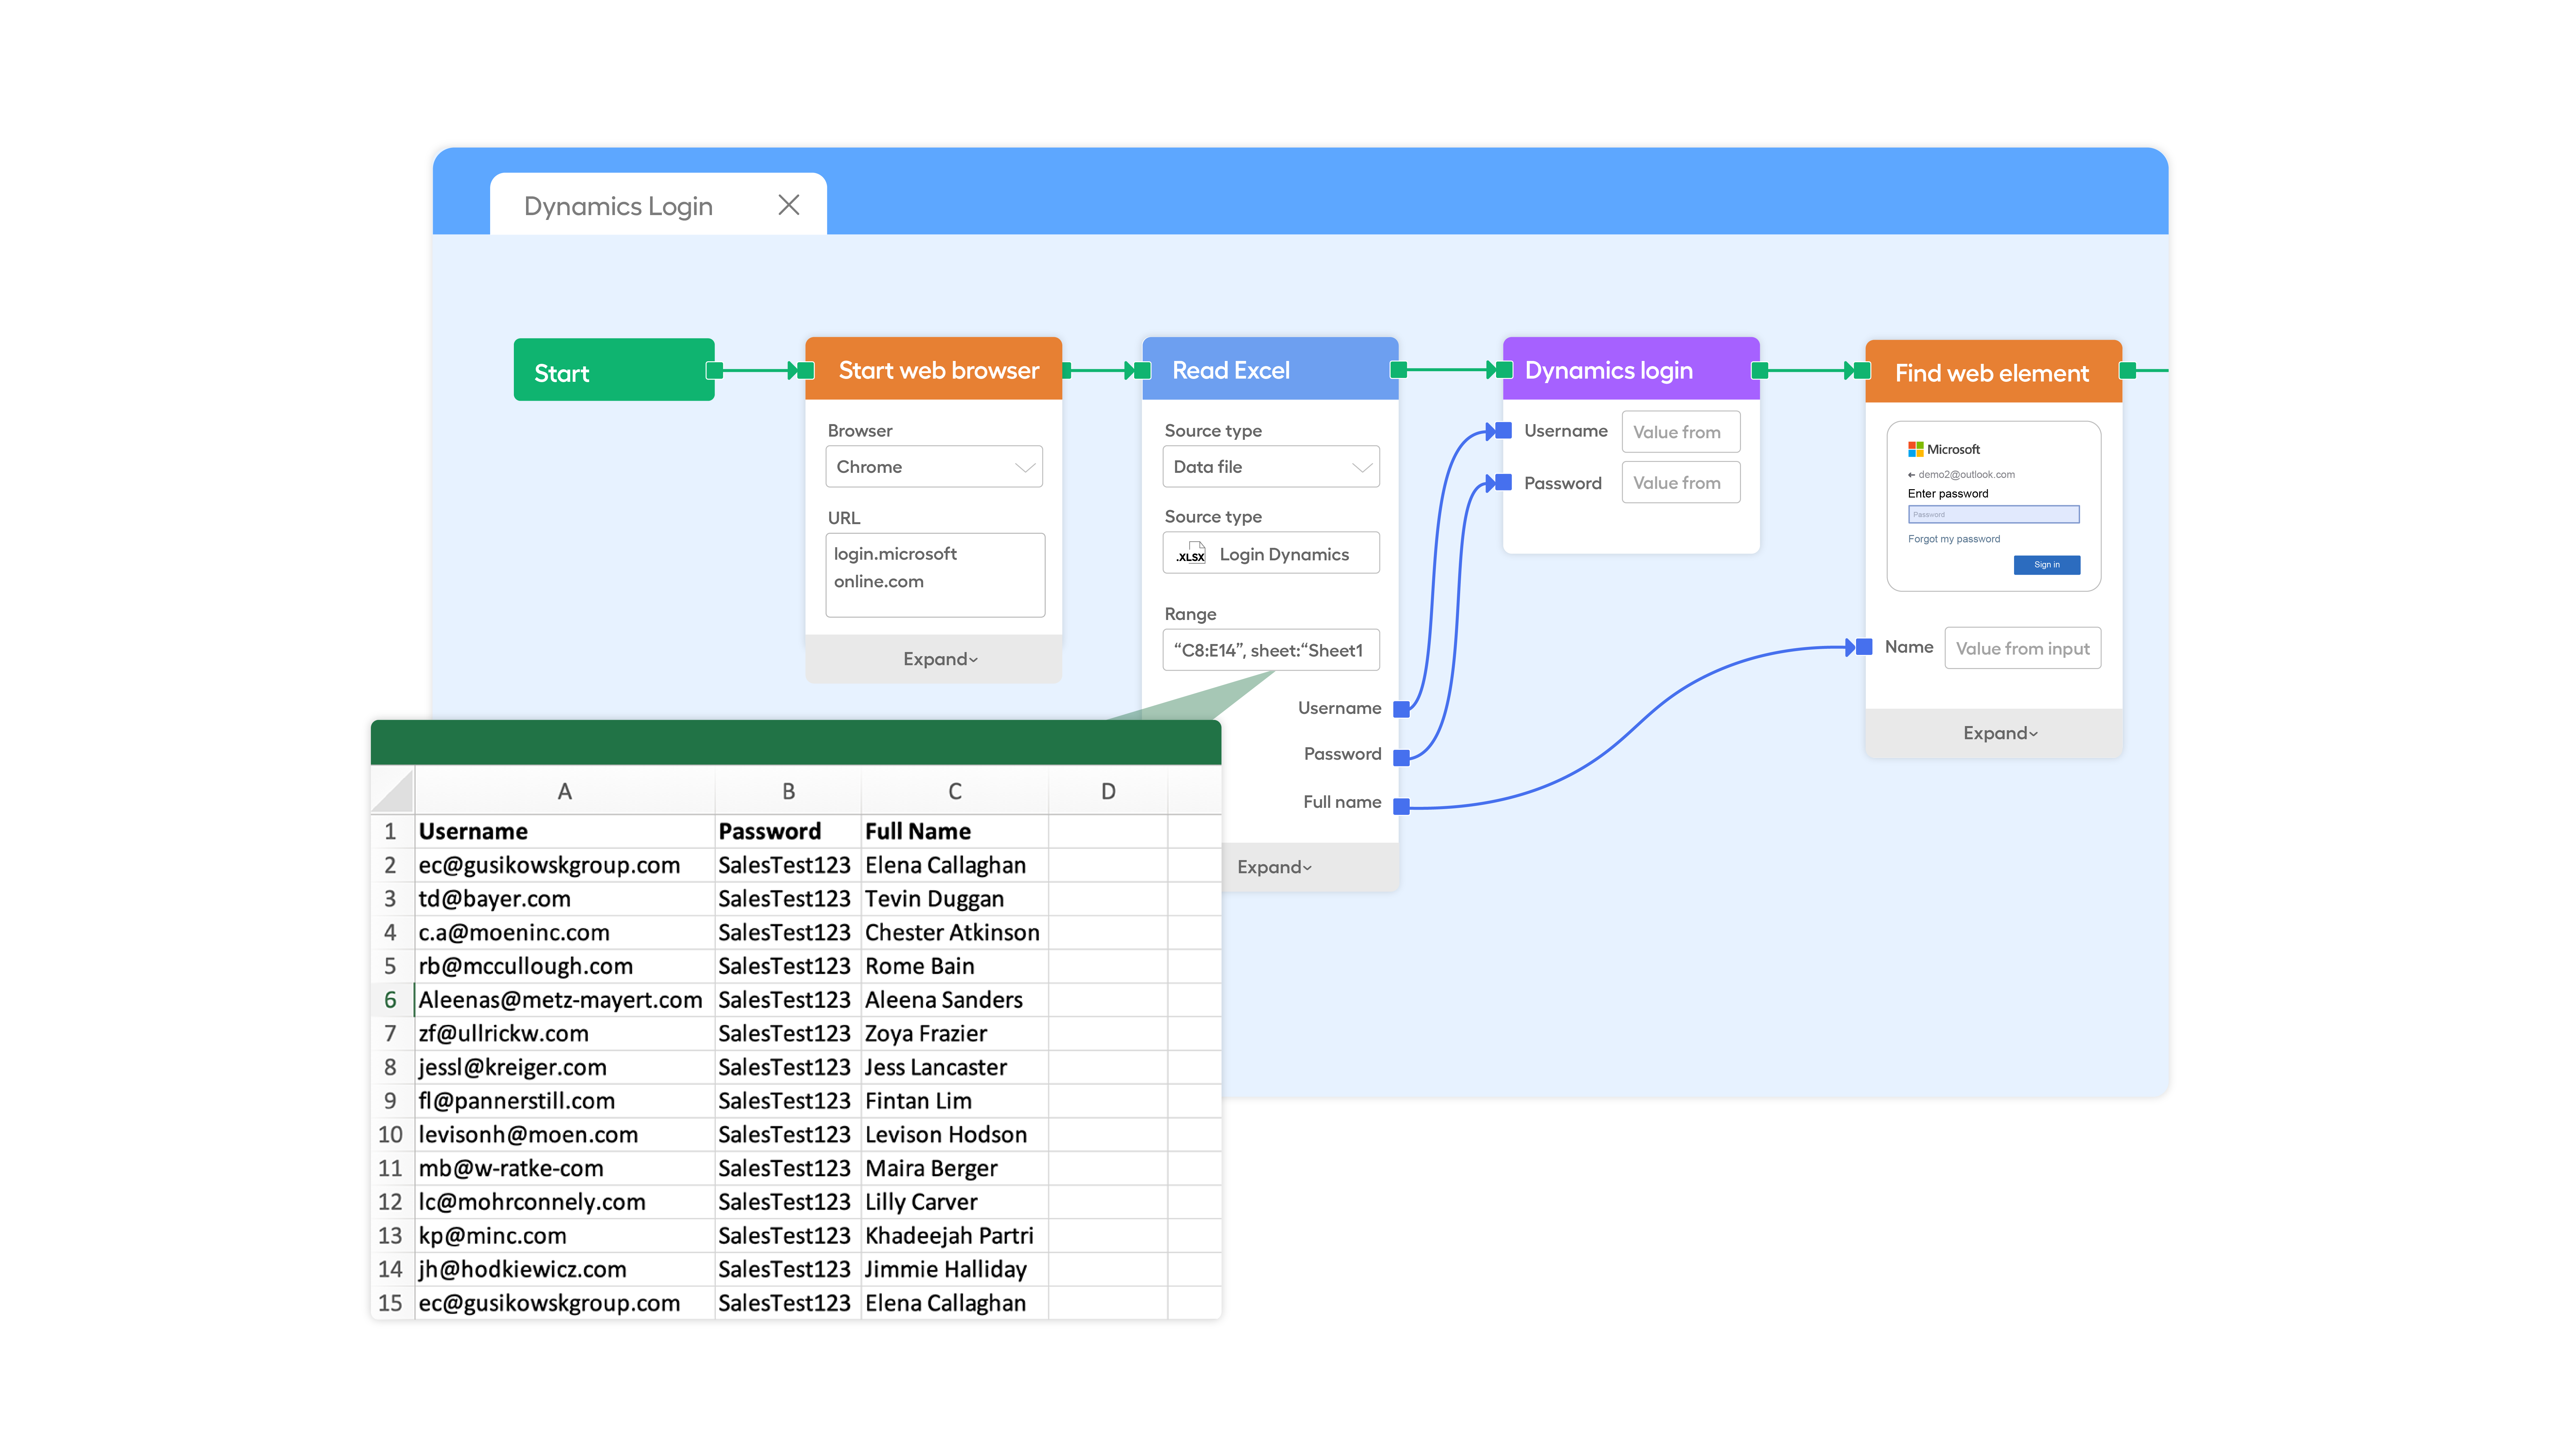Click the Read Excel output connector
This screenshot has width=2559, height=1456.
point(1399,370)
